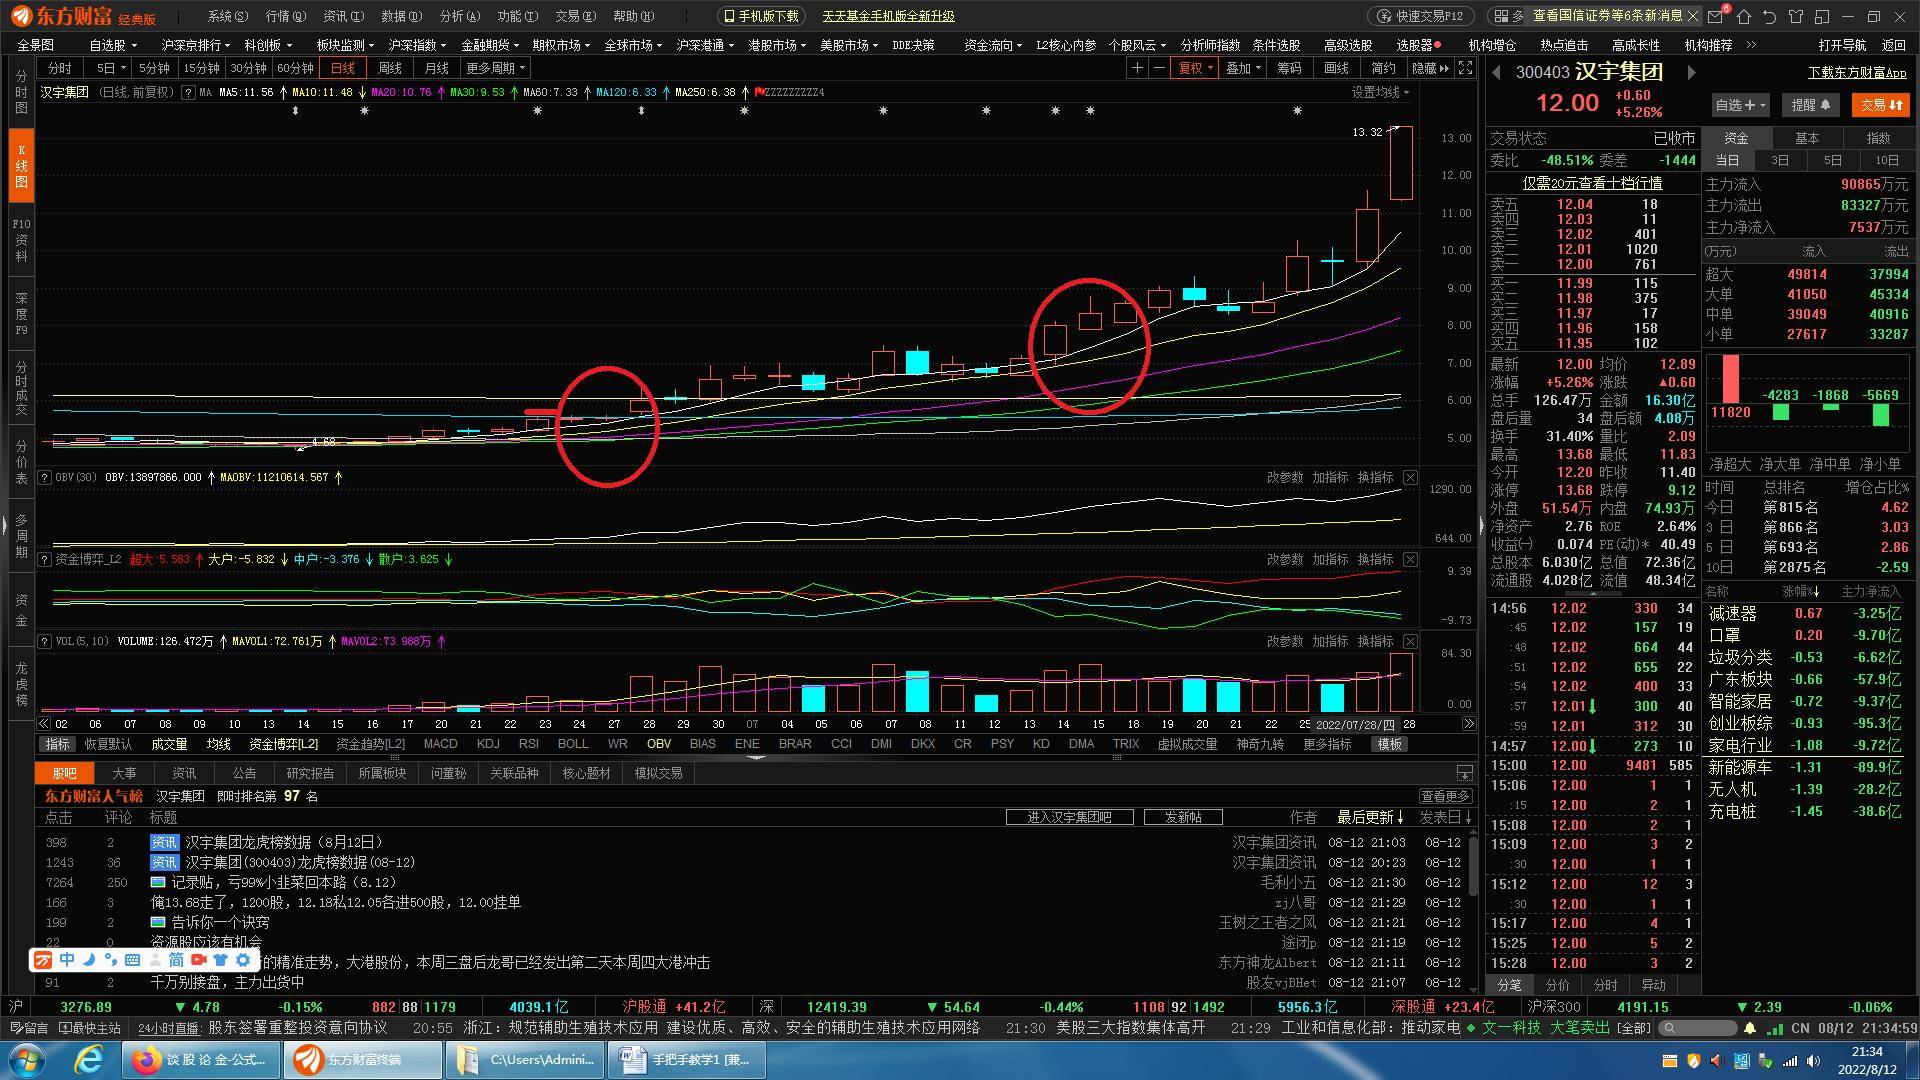Open Firefox window in taskbar
Screen dimensions: 1920x1080
pos(203,1060)
